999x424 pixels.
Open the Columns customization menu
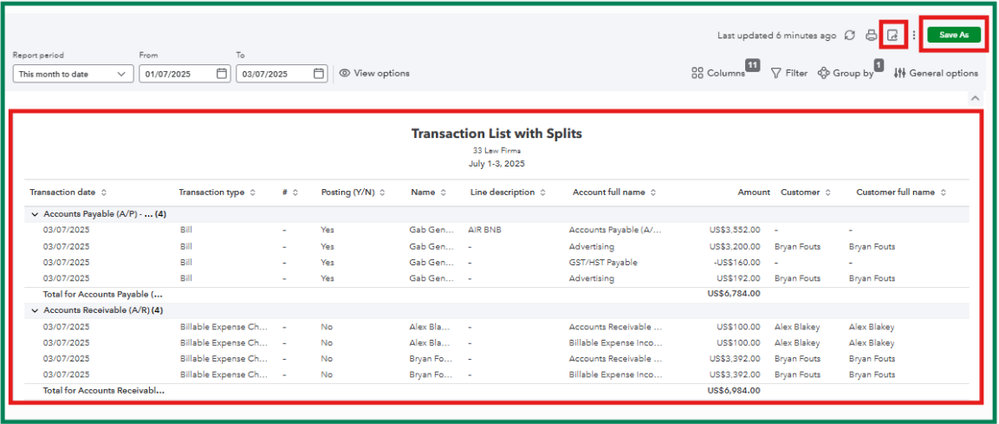[x=719, y=73]
